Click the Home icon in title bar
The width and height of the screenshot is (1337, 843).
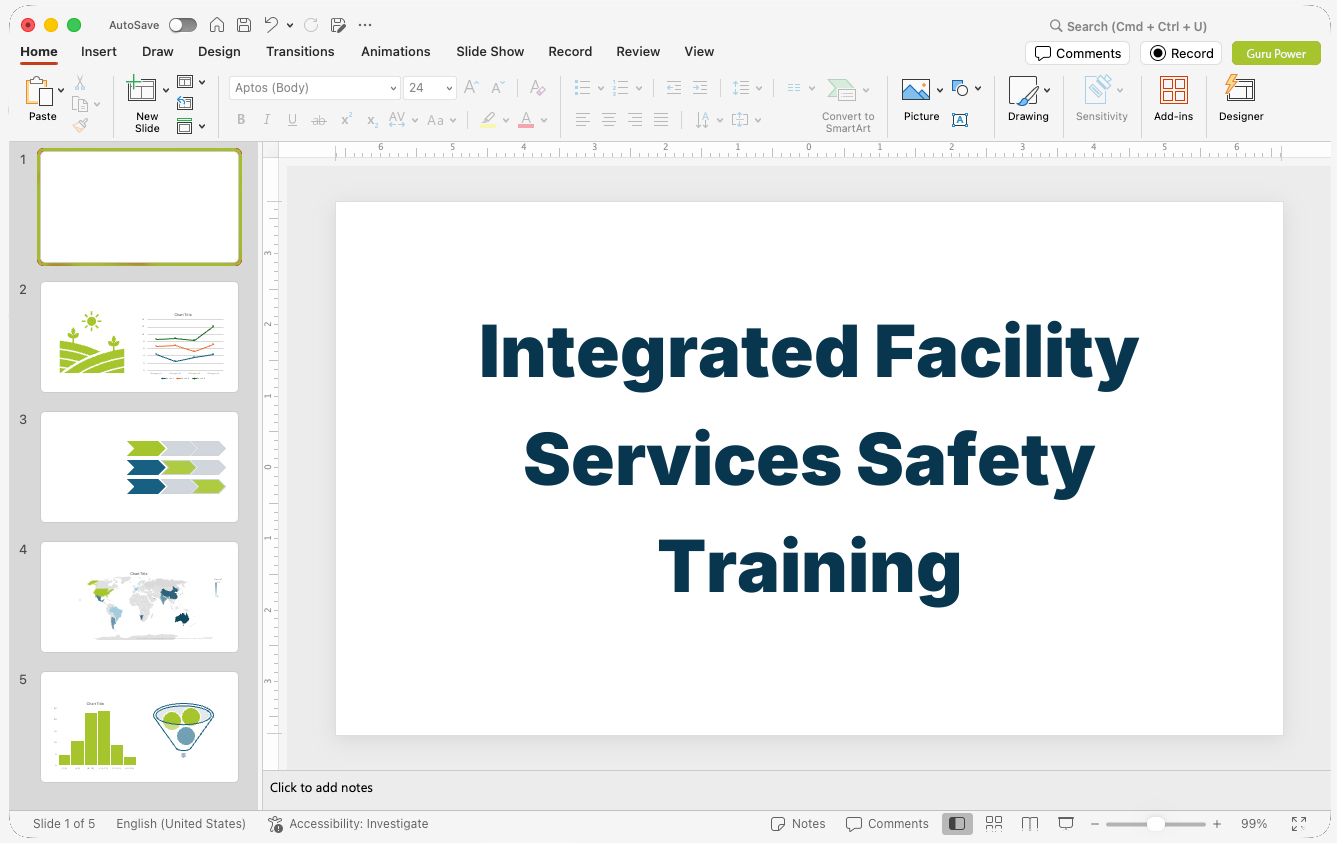point(217,25)
